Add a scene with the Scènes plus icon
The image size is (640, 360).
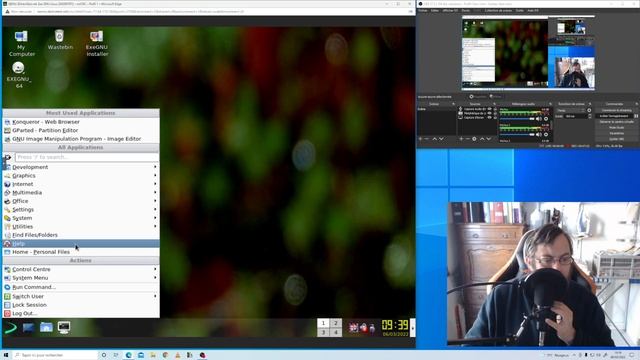tap(420, 139)
